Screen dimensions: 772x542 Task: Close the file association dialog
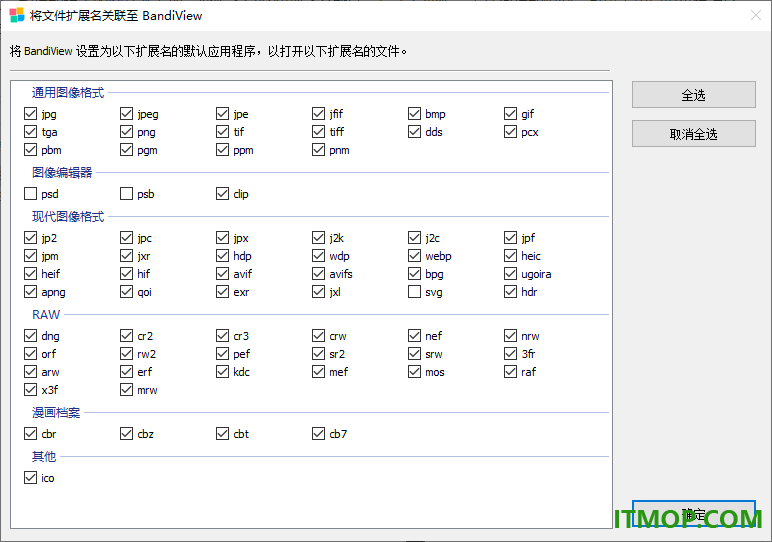point(756,15)
